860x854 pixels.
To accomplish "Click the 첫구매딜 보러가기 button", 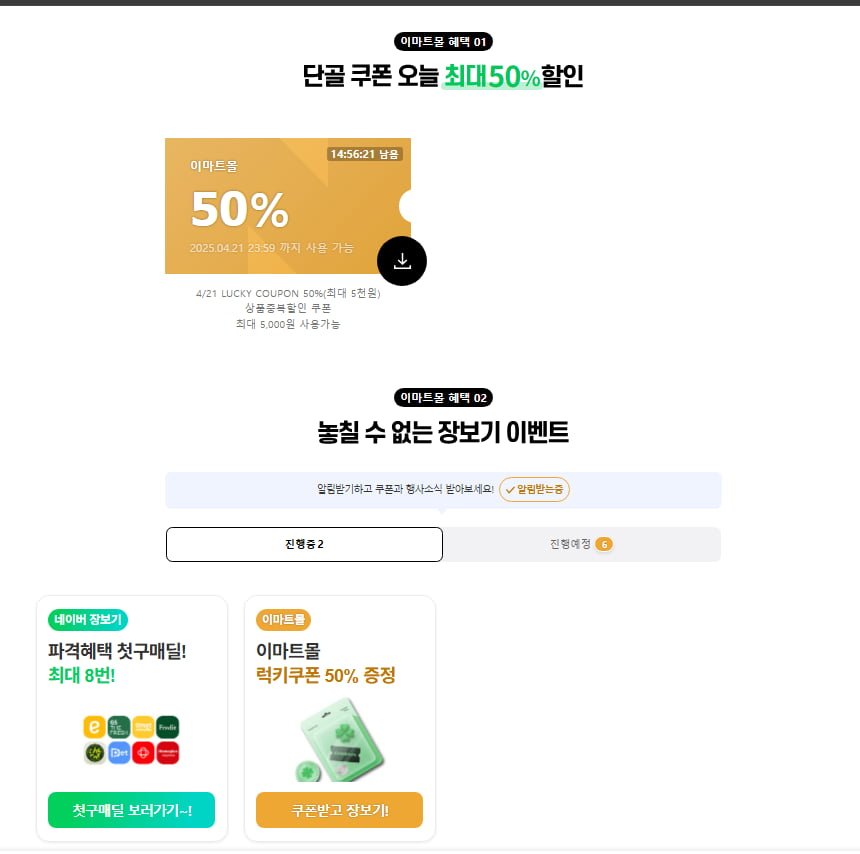I will tap(132, 810).
